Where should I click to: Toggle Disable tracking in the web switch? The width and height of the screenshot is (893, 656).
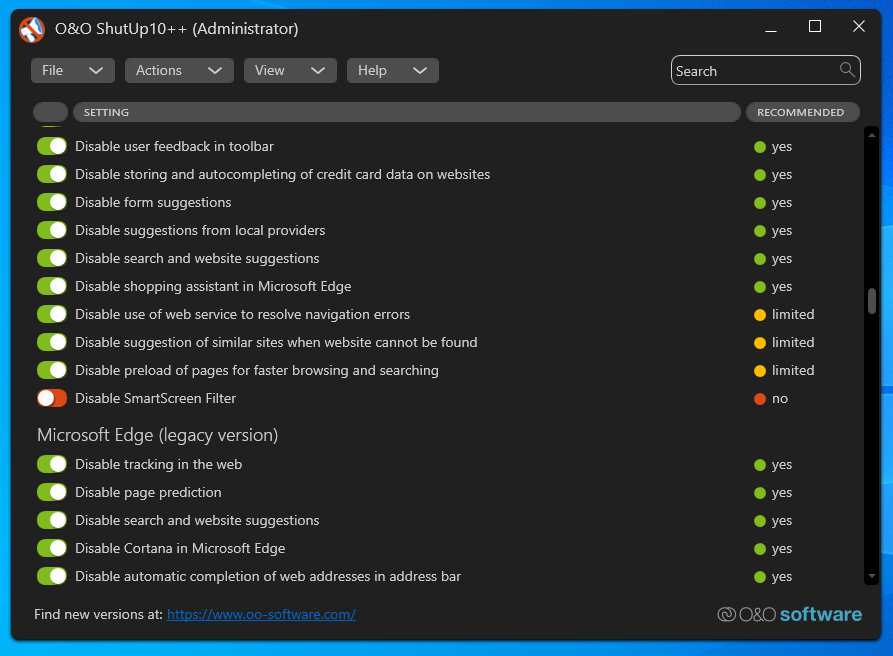coord(52,464)
